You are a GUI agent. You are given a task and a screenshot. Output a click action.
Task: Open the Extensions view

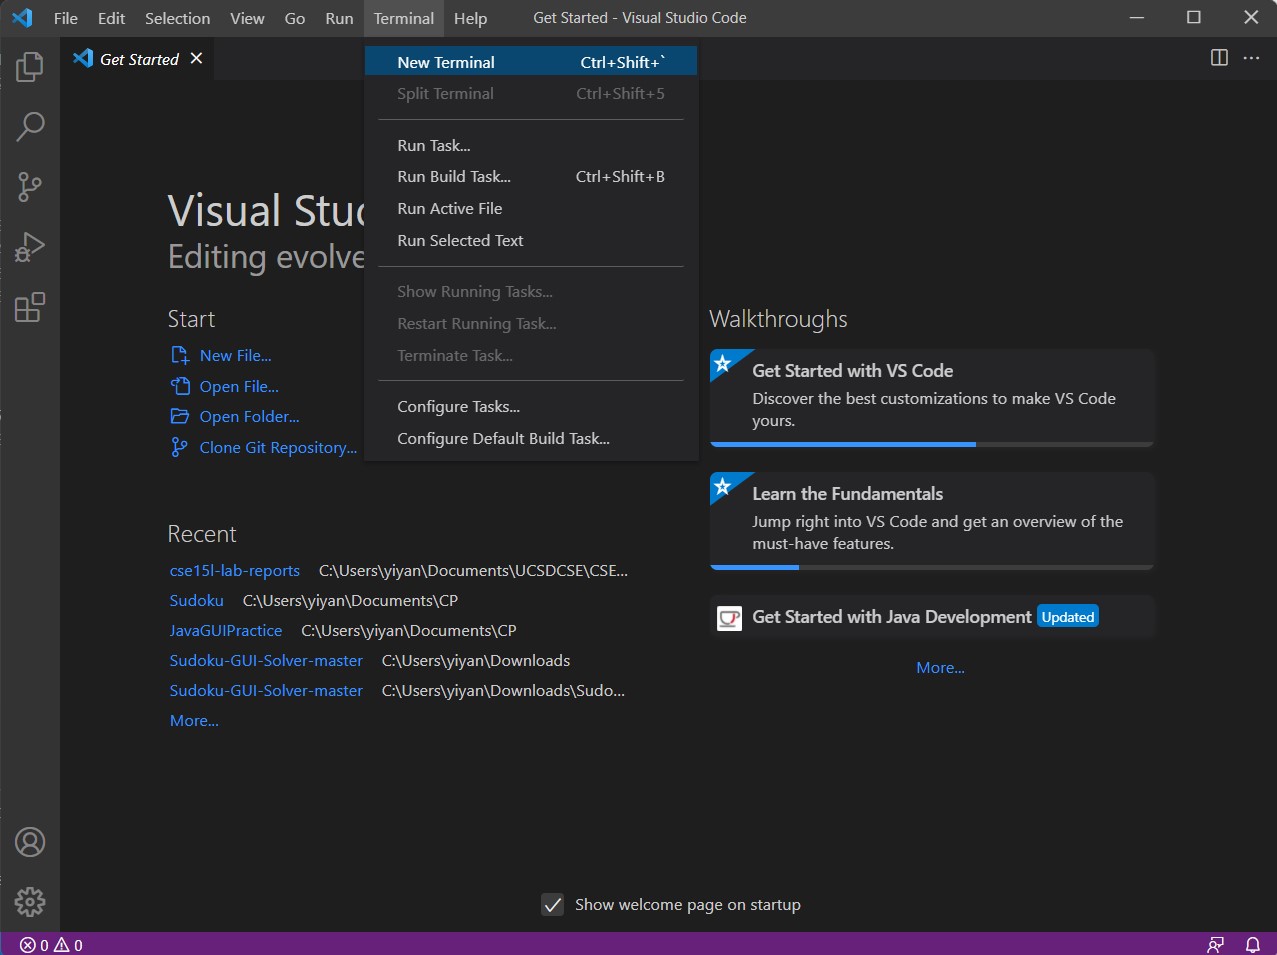click(x=30, y=307)
